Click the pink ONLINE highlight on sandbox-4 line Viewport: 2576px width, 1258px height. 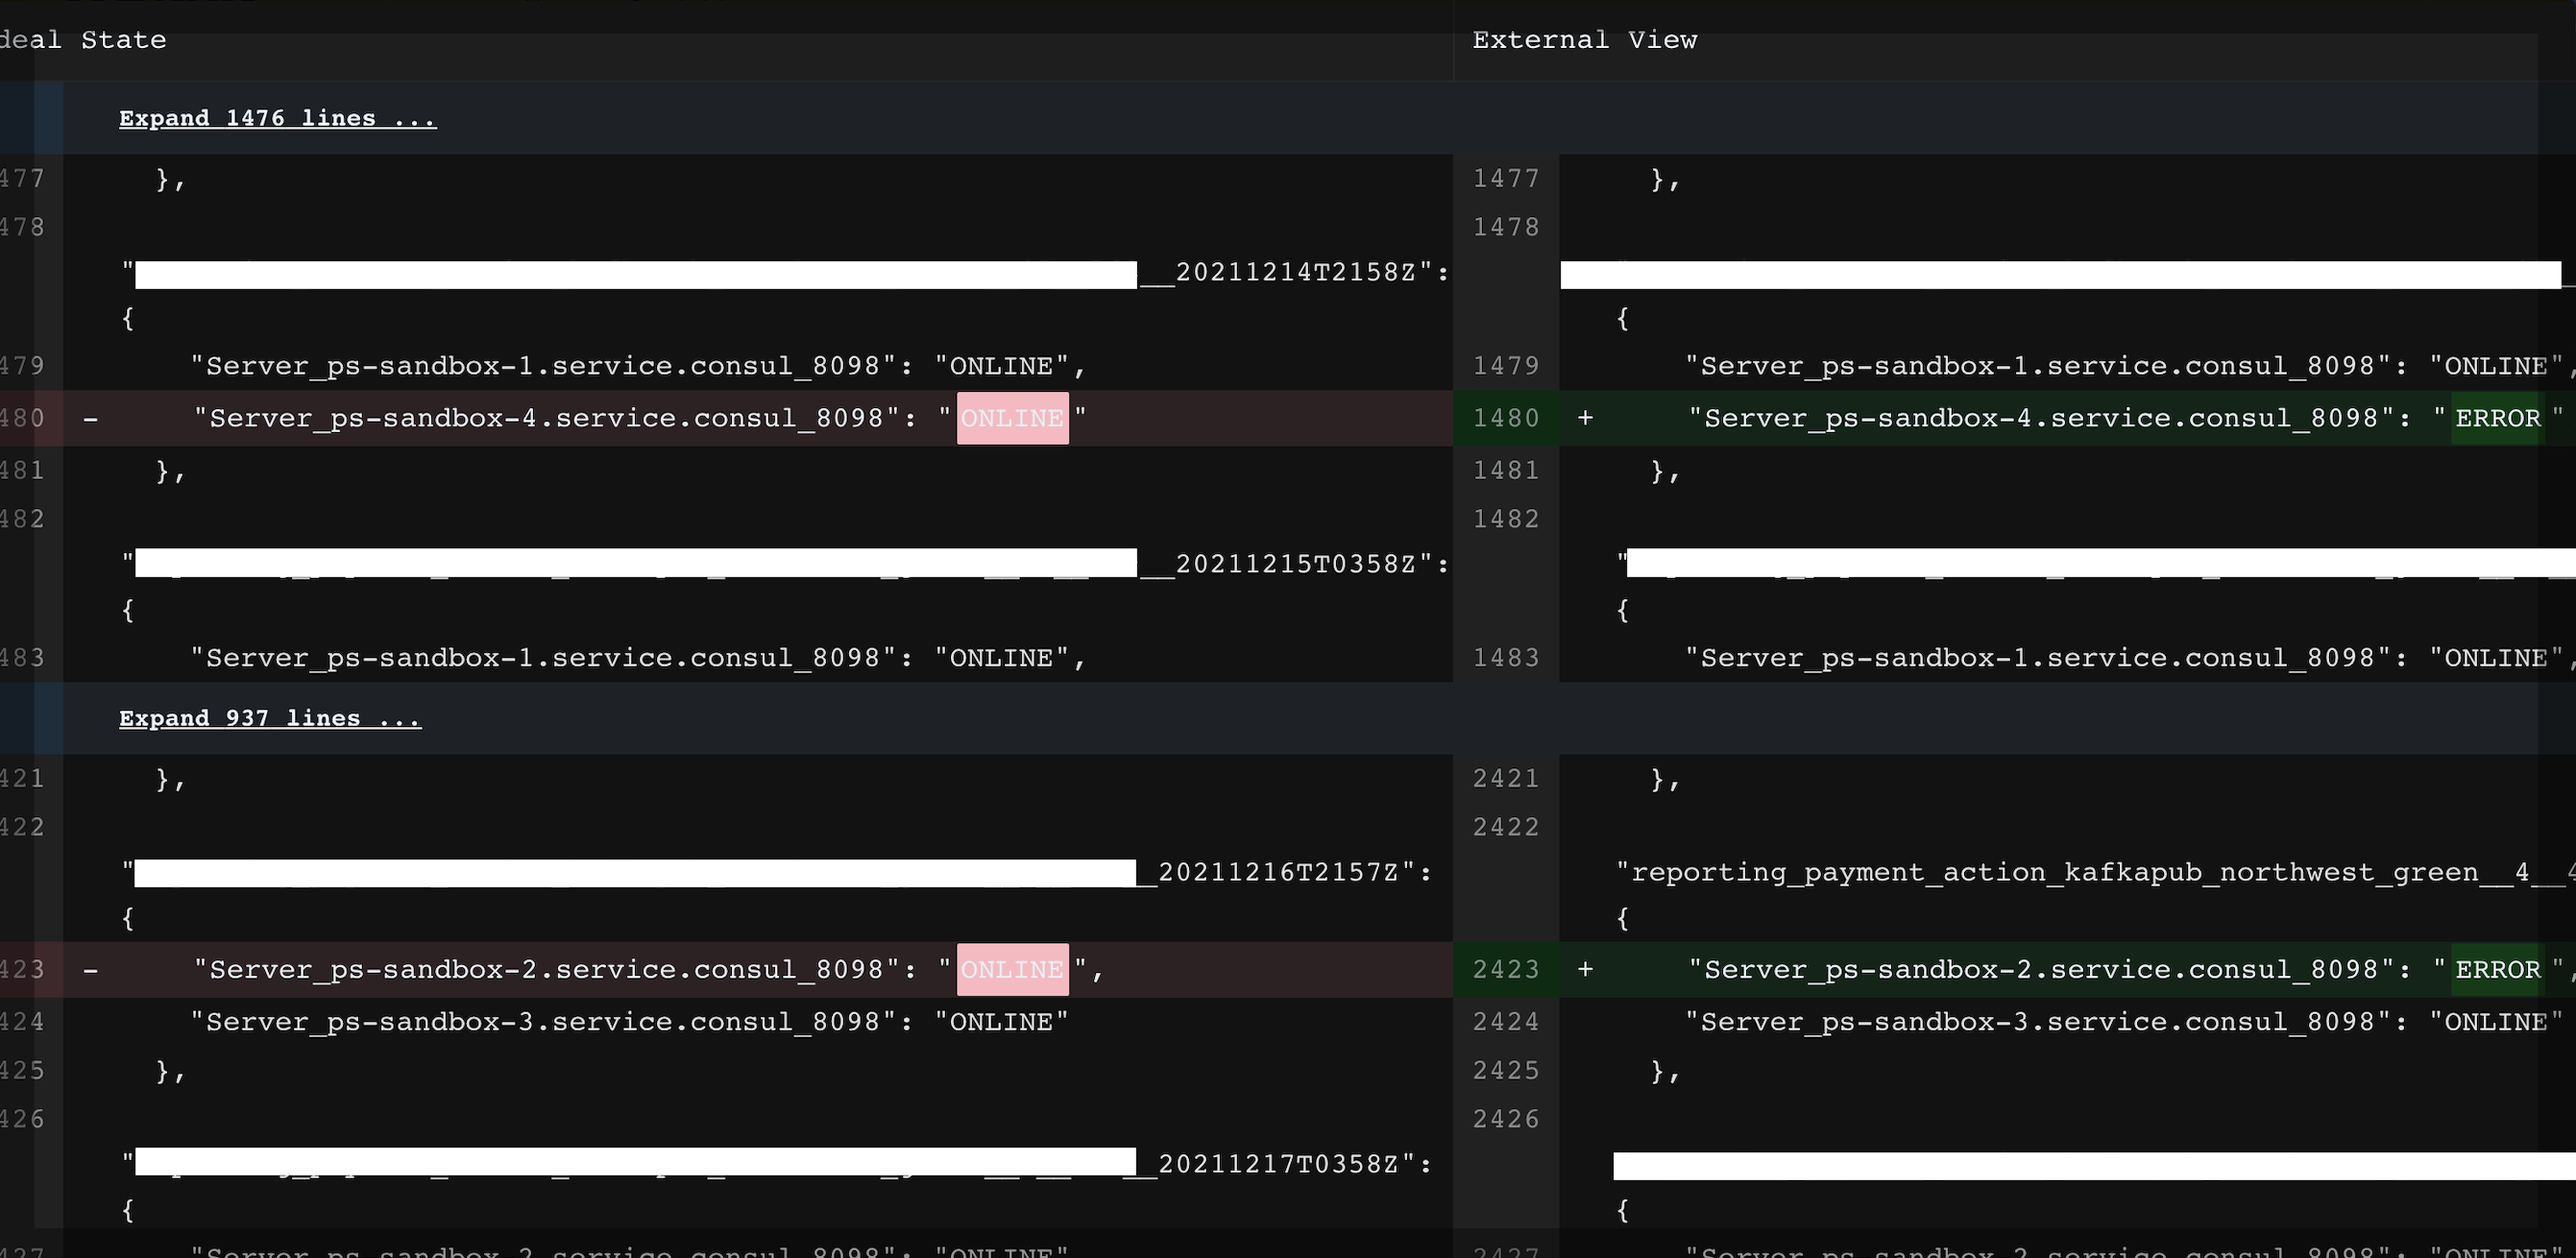[1012, 418]
